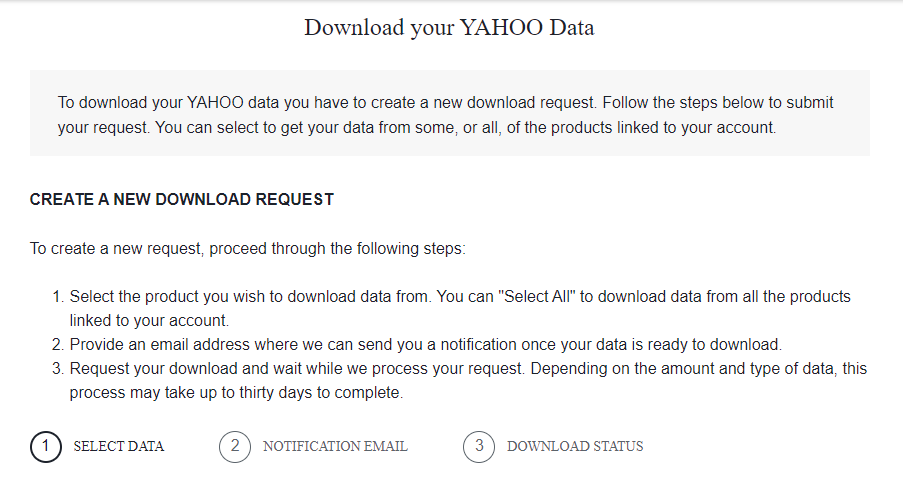The height and width of the screenshot is (479, 903).
Task: Click the step 3 circle icon
Action: (479, 446)
